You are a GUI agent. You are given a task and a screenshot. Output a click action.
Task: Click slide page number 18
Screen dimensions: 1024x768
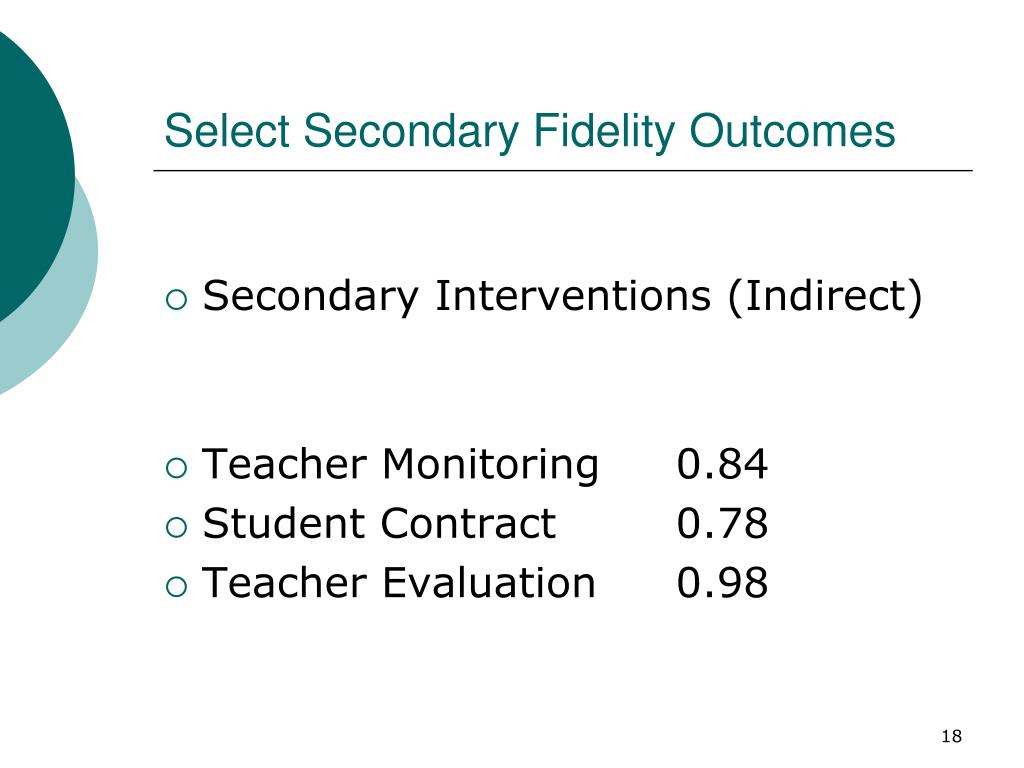952,737
